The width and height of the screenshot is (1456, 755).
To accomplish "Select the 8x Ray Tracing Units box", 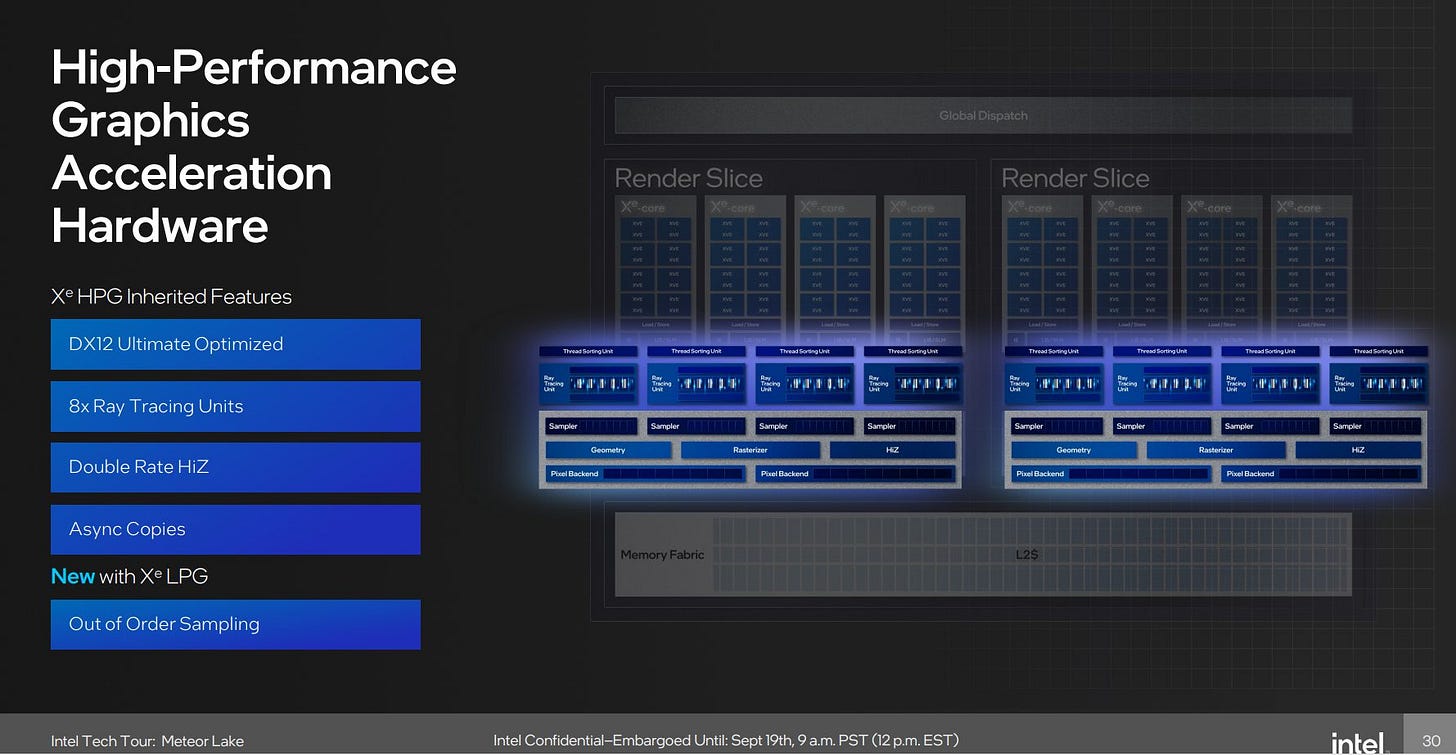I will point(236,406).
